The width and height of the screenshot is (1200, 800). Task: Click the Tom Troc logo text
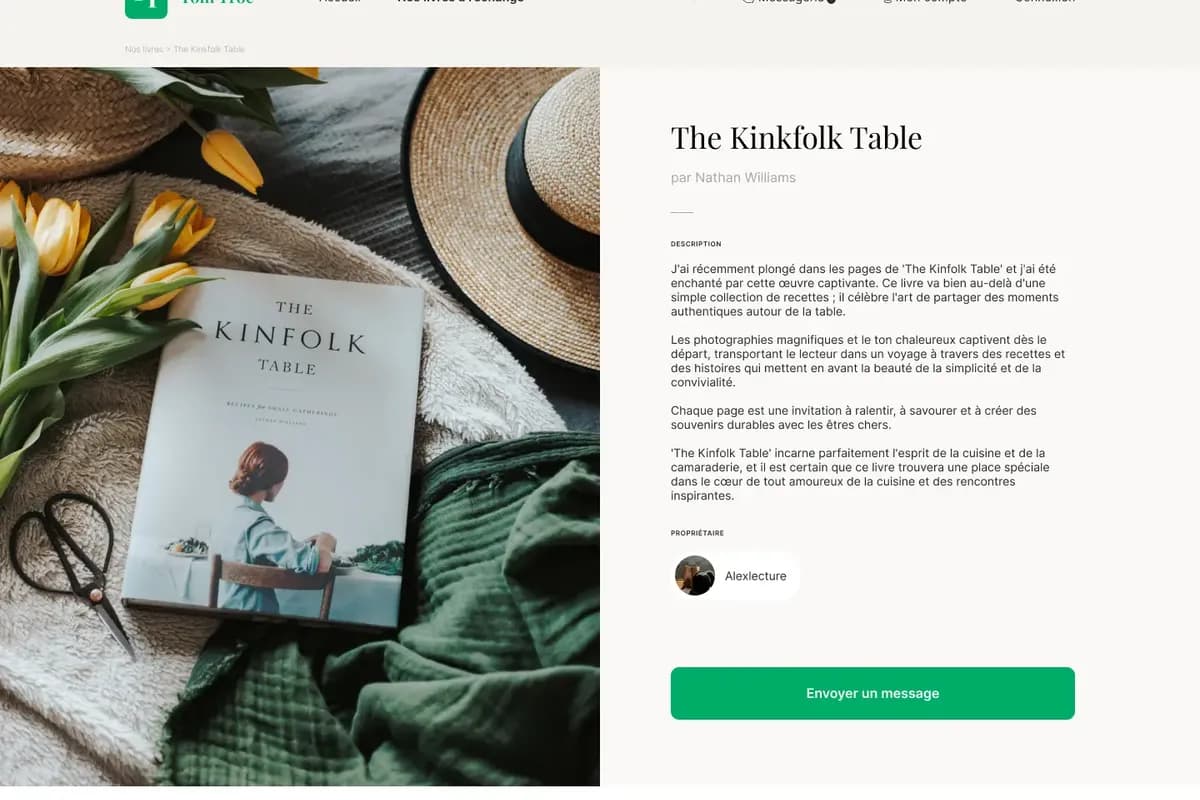click(x=217, y=2)
